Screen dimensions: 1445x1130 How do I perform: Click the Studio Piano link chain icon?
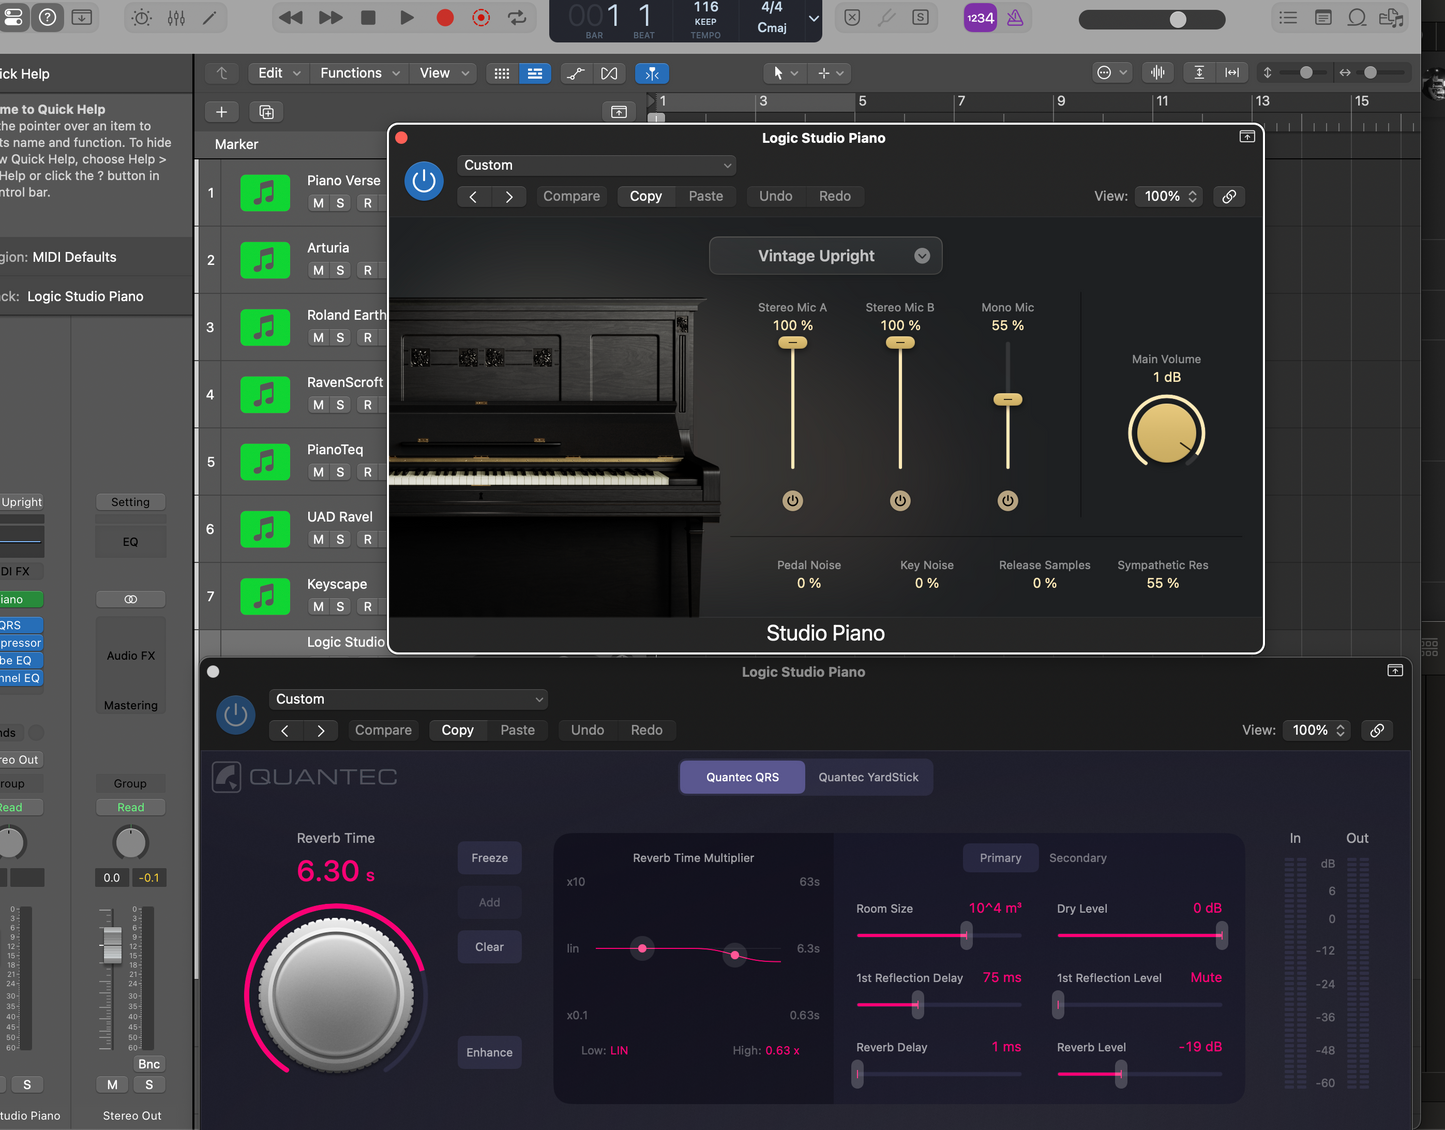coord(1229,197)
